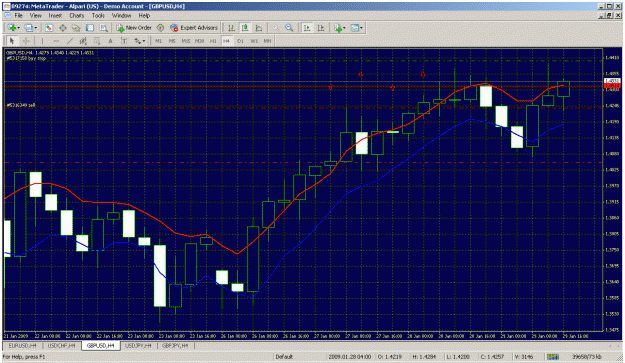Click the MetaTrader title bar app icon
The image size is (625, 363).
(x=7, y=6)
